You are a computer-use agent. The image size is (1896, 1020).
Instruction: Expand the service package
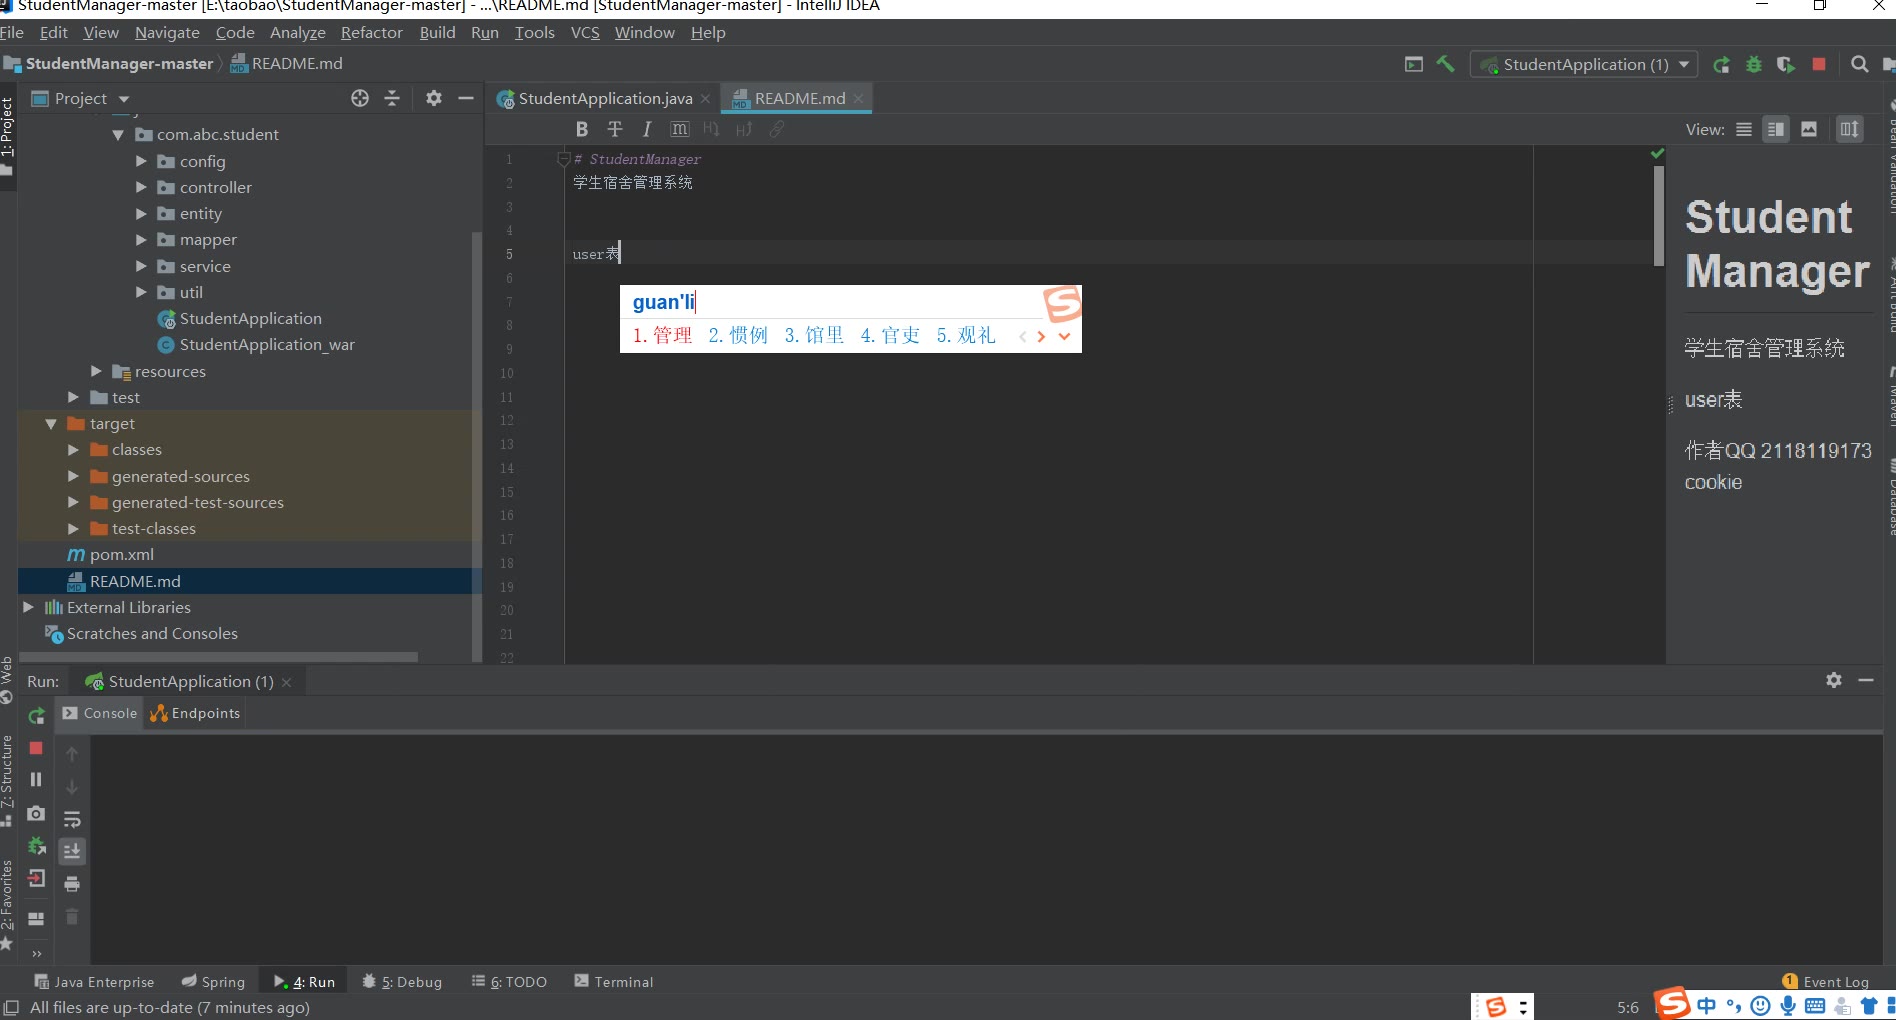(x=141, y=266)
